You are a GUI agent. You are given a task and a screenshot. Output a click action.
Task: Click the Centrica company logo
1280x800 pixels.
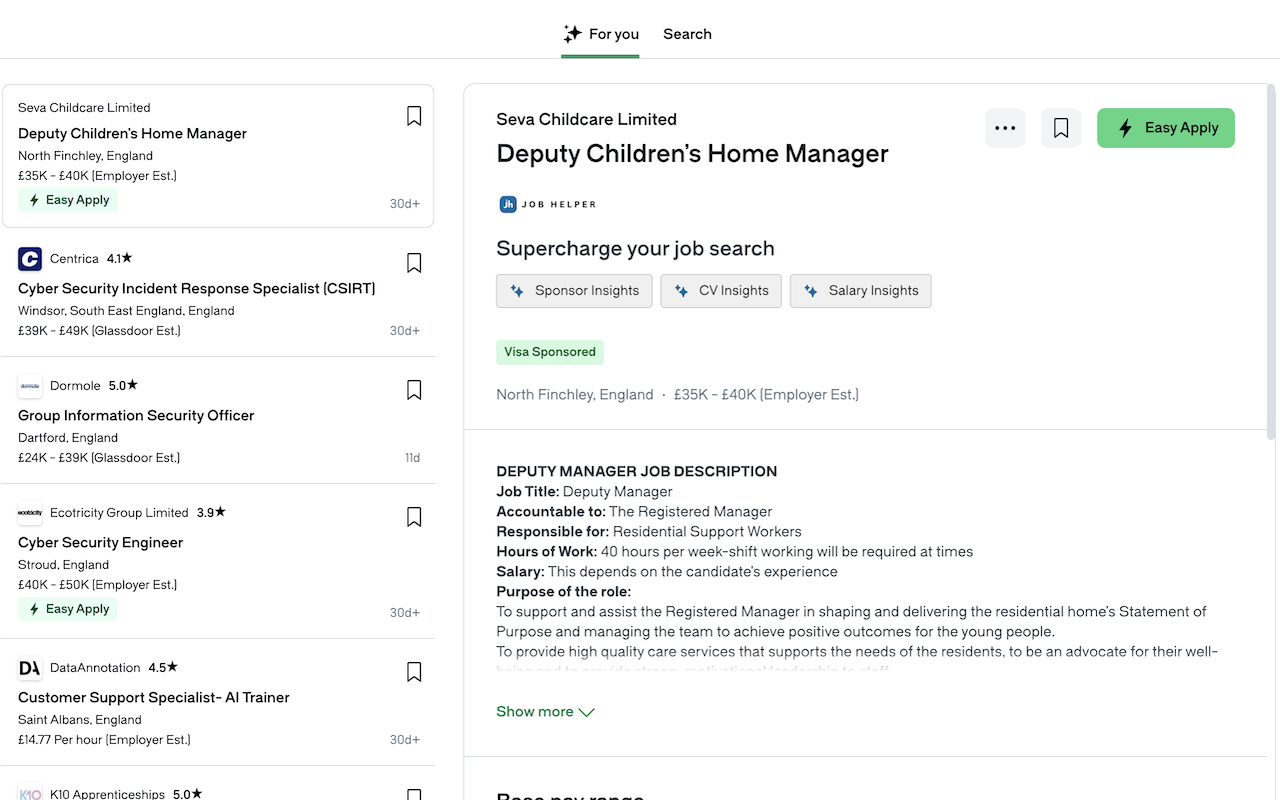pyautogui.click(x=30, y=259)
